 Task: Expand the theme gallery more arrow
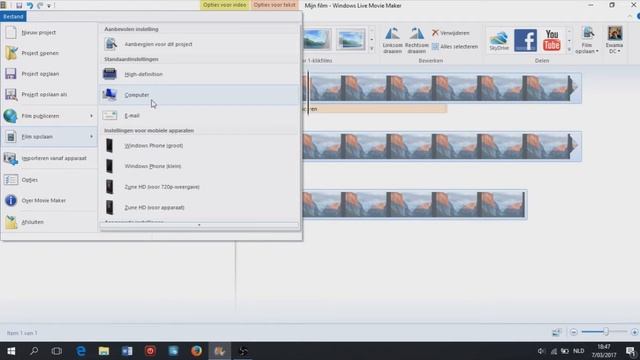pyautogui.click(x=371, y=49)
